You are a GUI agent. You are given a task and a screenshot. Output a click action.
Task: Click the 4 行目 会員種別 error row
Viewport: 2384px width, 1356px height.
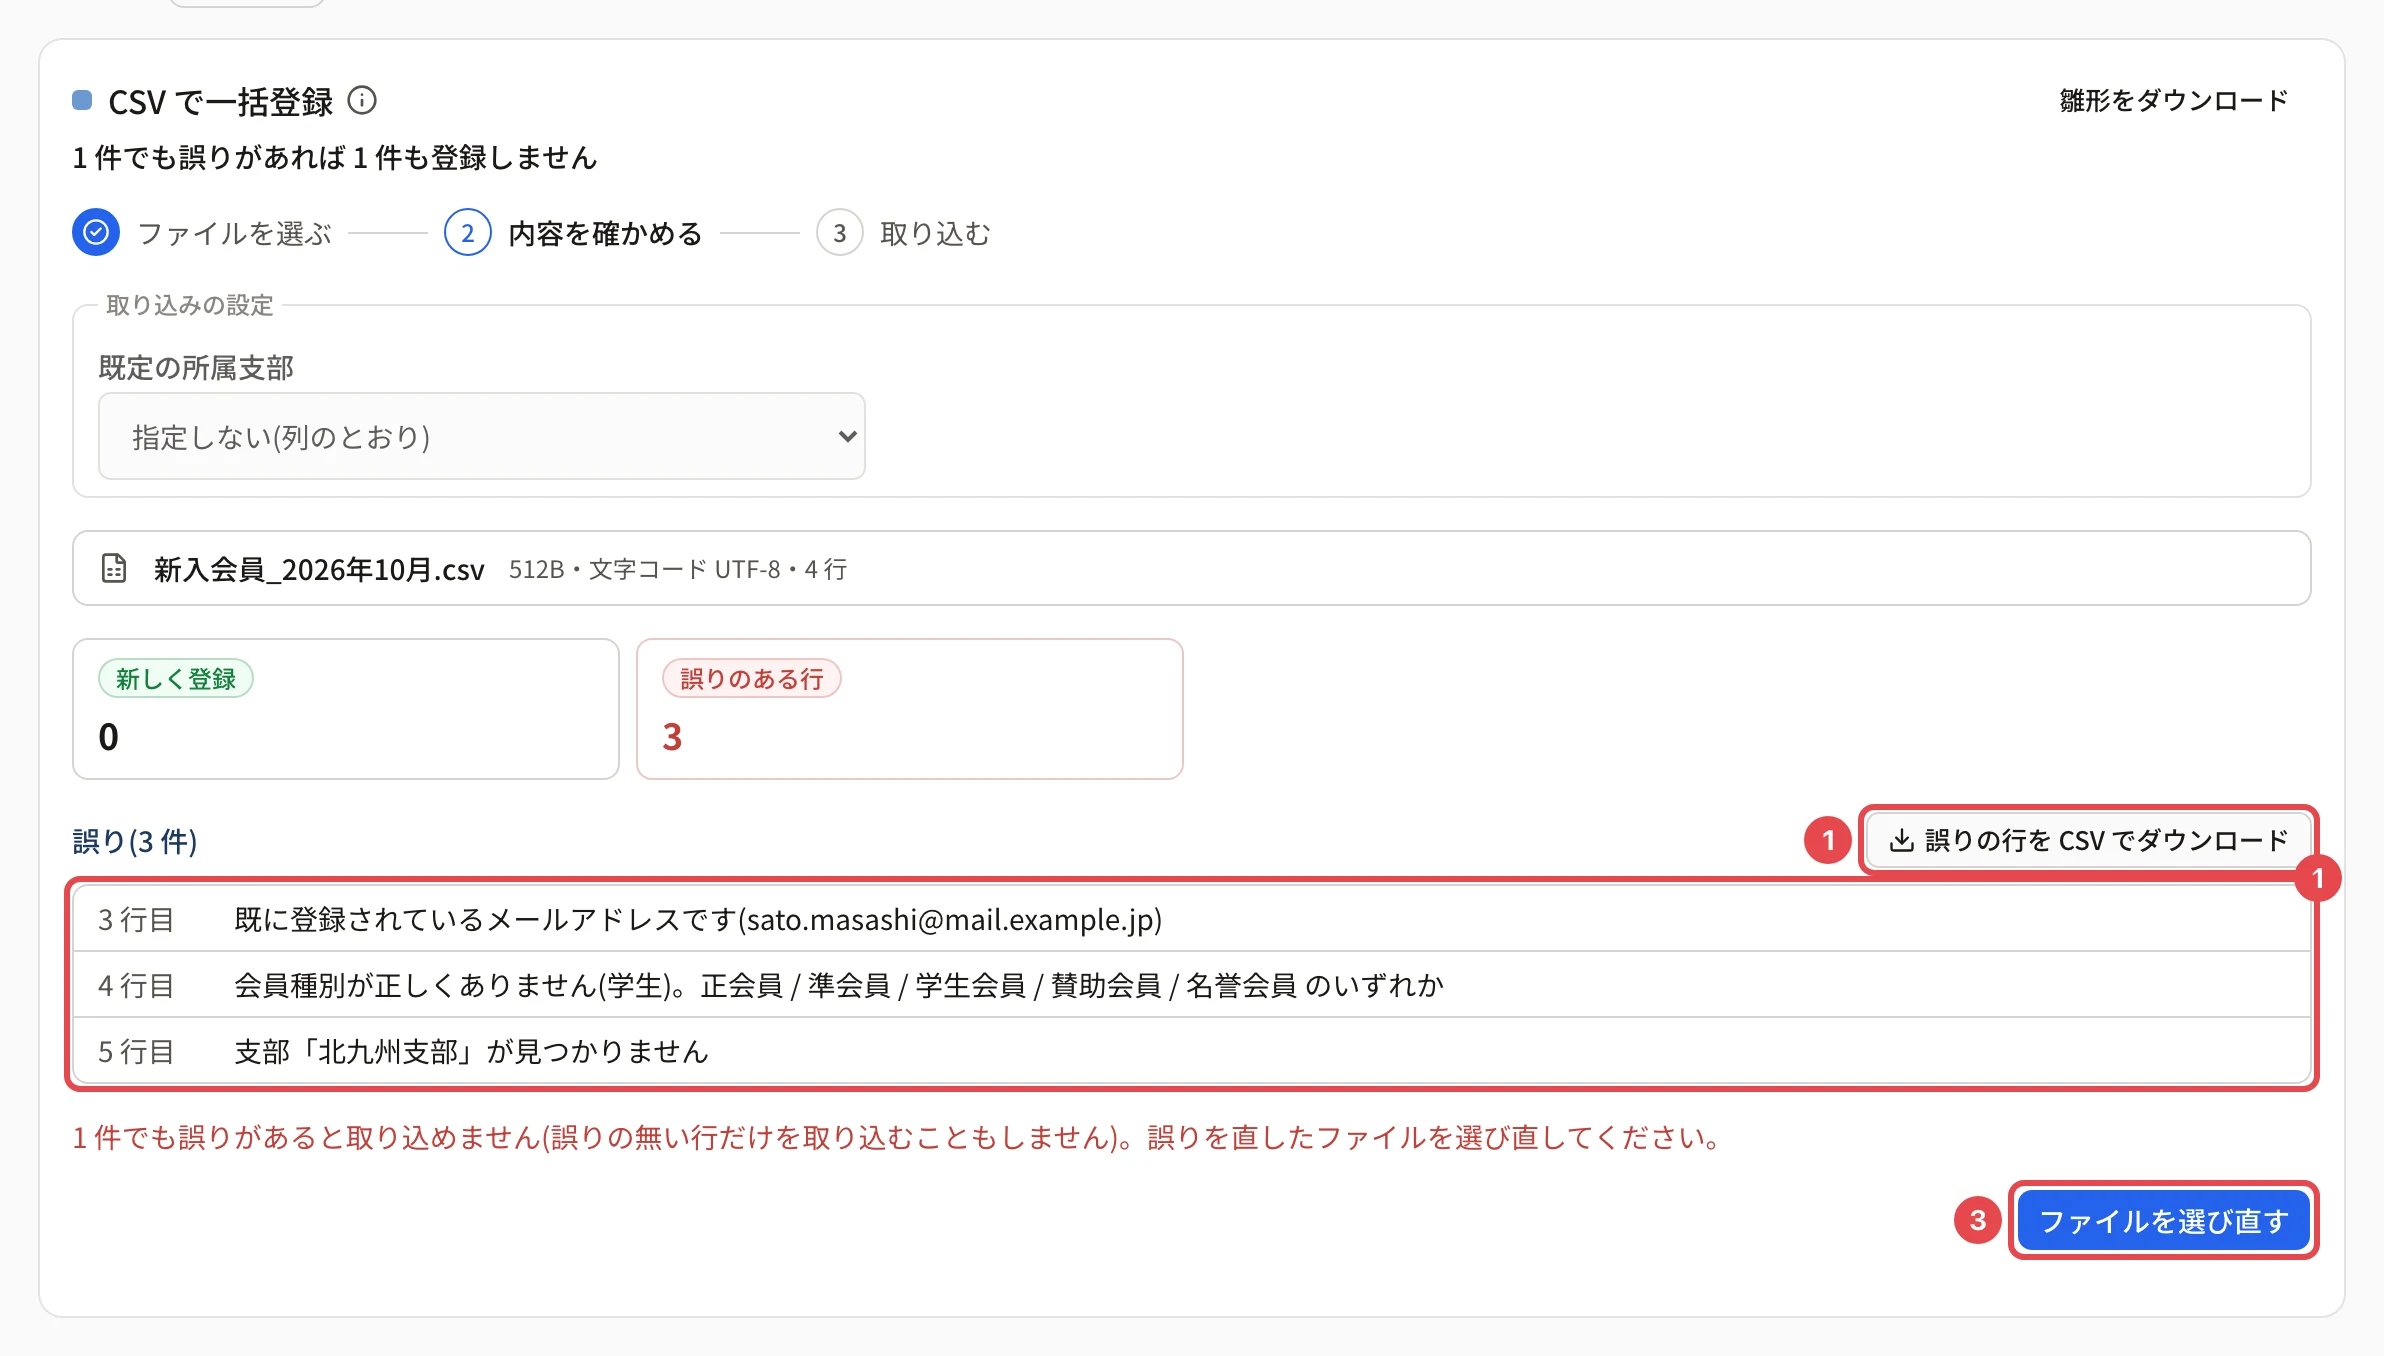pos(1192,984)
